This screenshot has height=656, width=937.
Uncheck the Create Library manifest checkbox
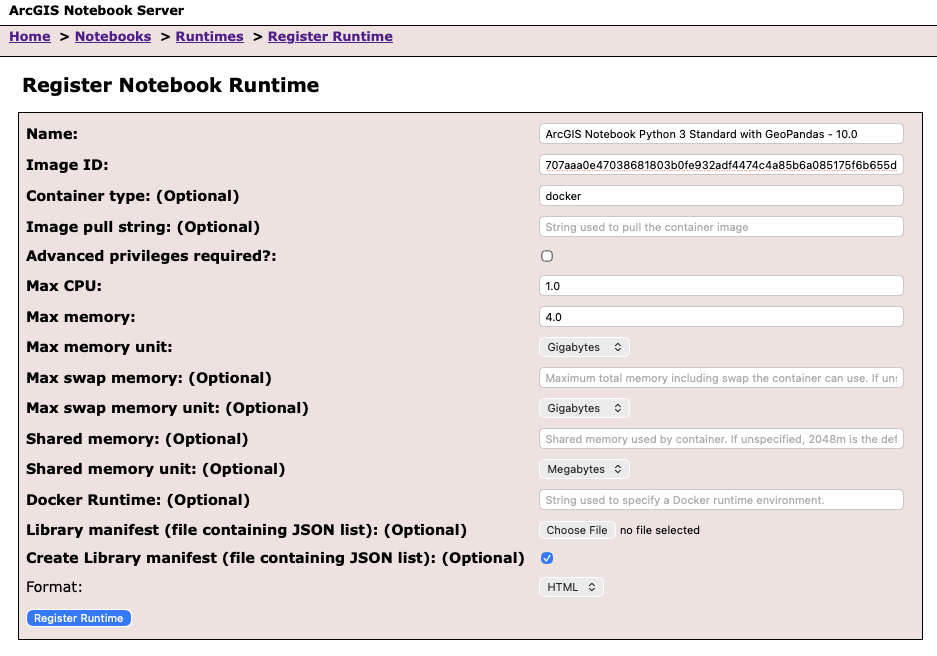[x=547, y=558]
